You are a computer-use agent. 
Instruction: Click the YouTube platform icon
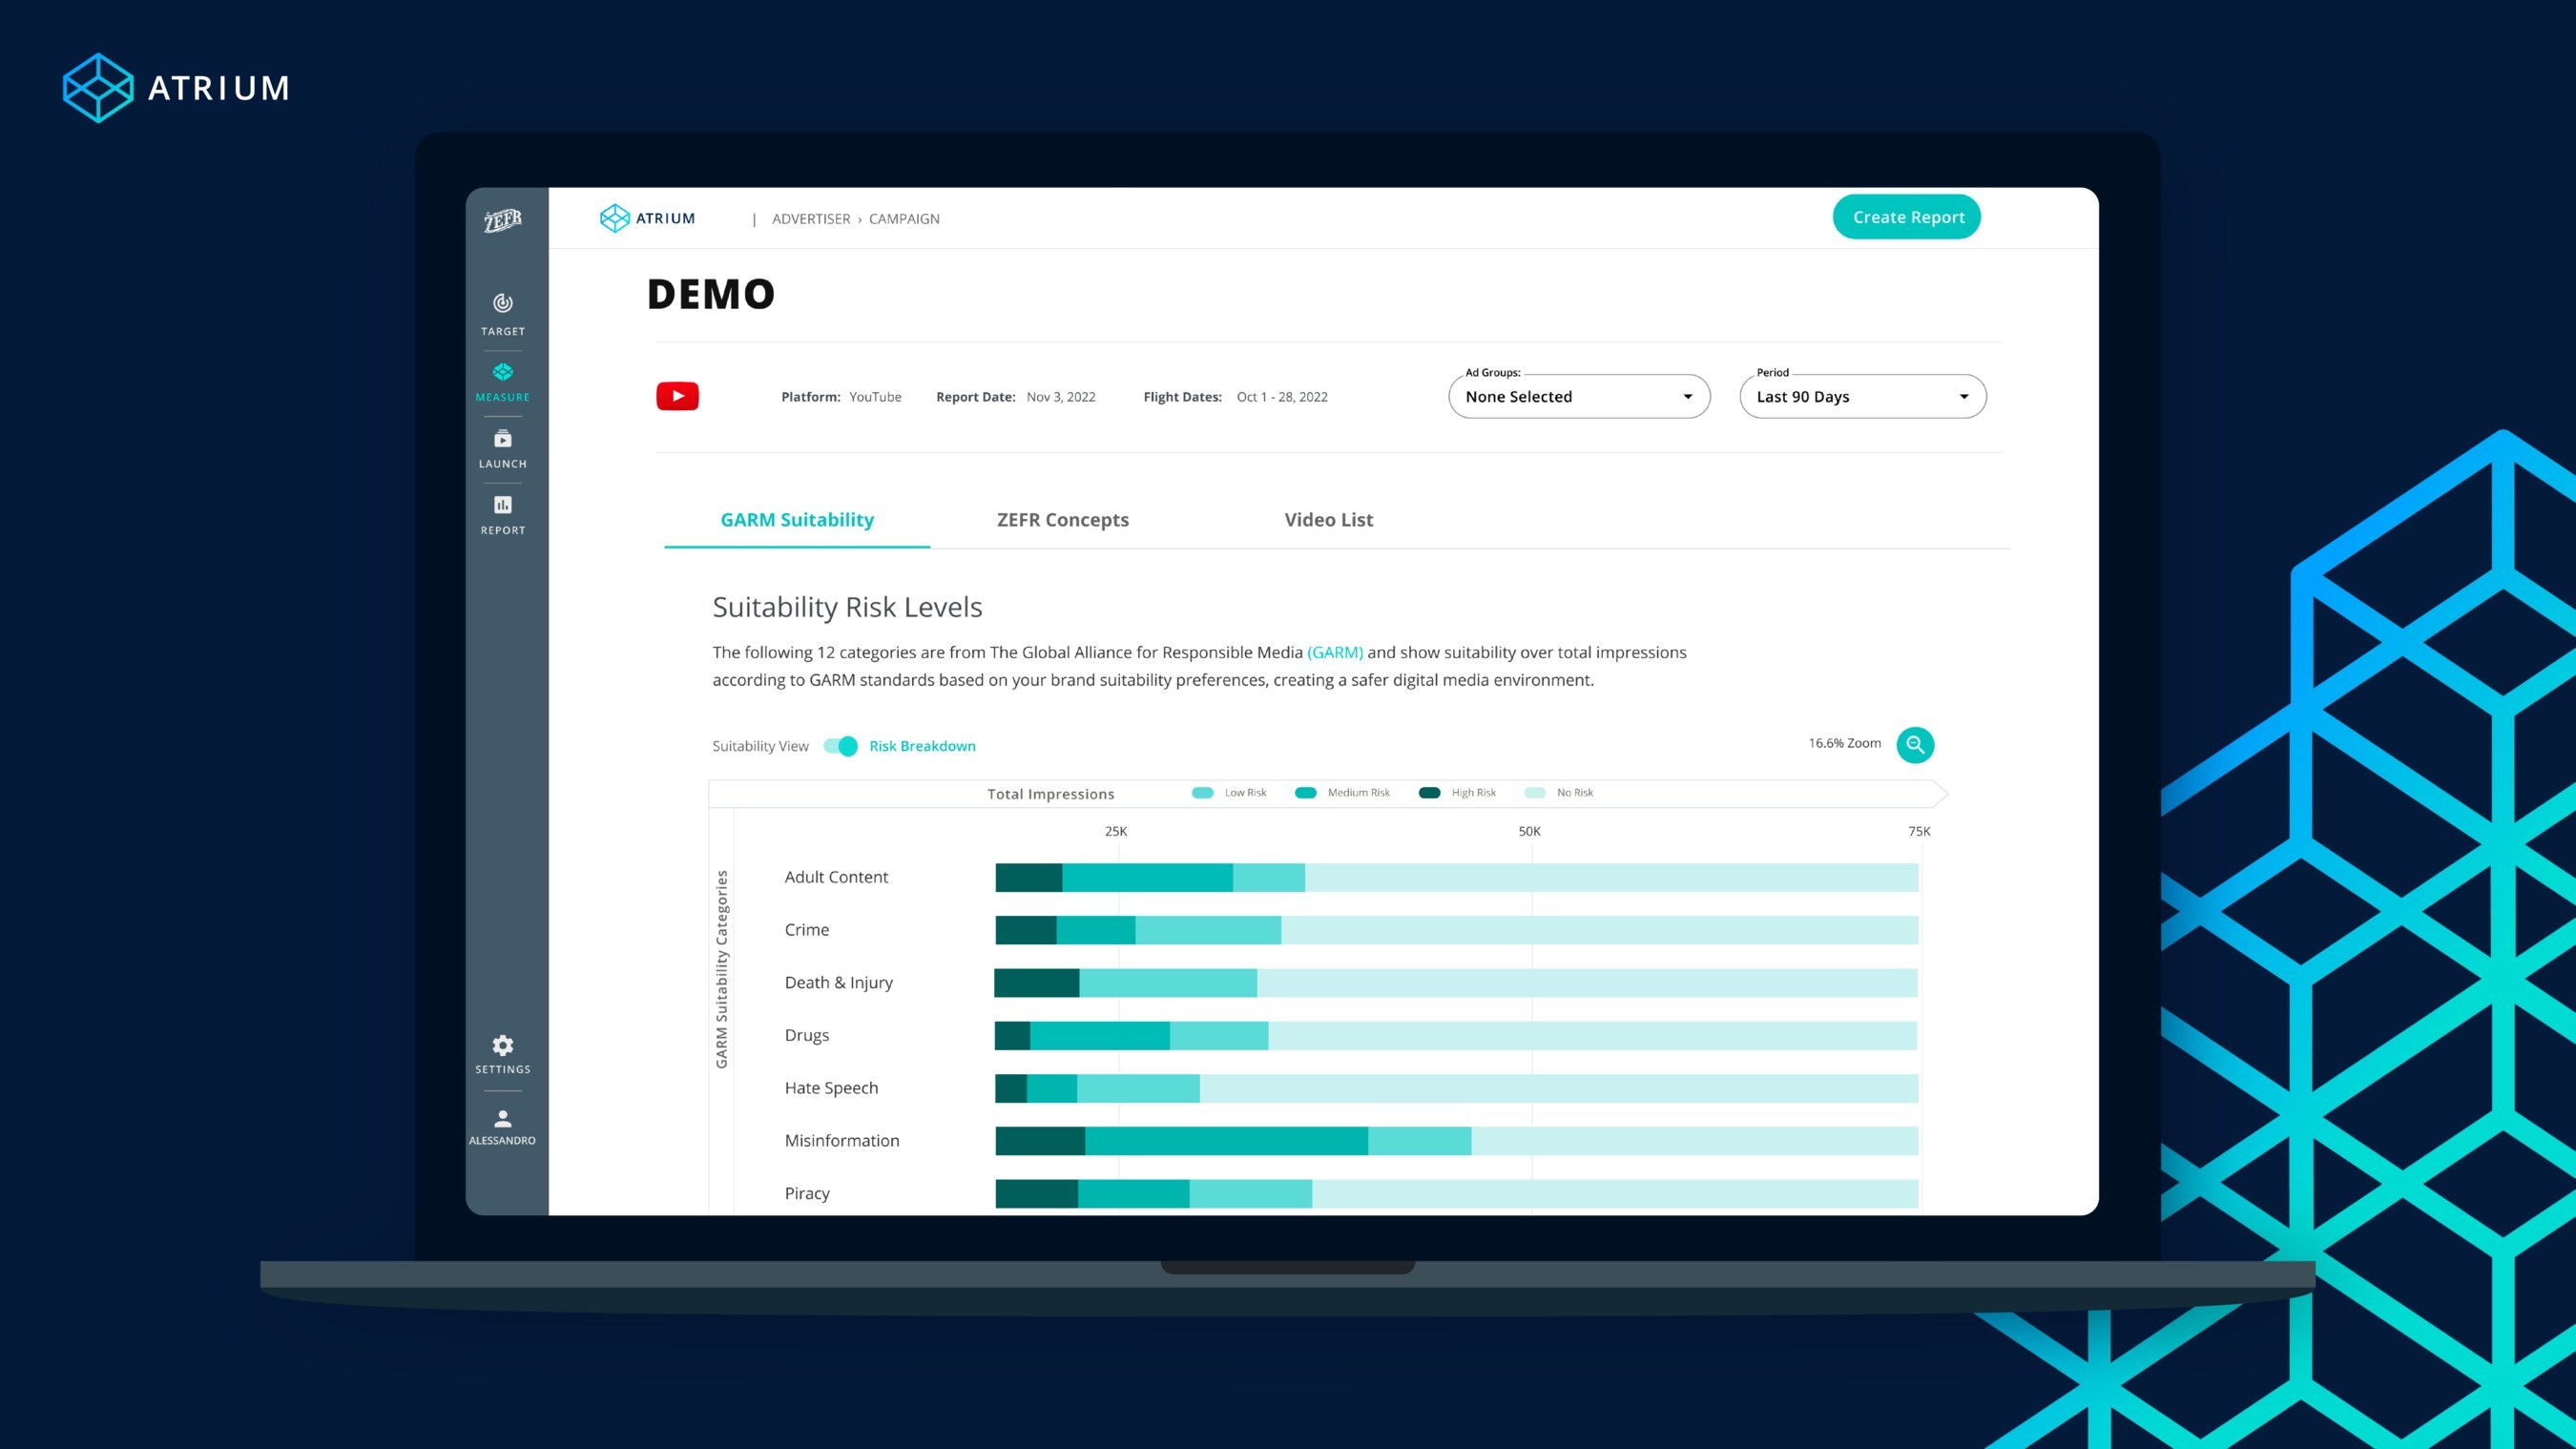click(x=677, y=396)
